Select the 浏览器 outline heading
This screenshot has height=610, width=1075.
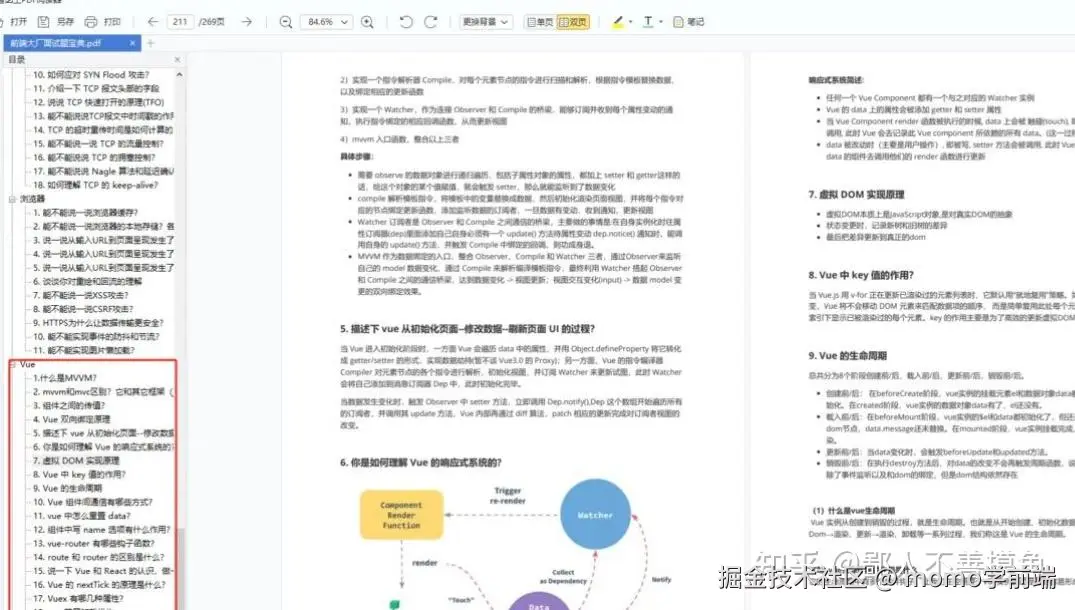[x=32, y=199]
